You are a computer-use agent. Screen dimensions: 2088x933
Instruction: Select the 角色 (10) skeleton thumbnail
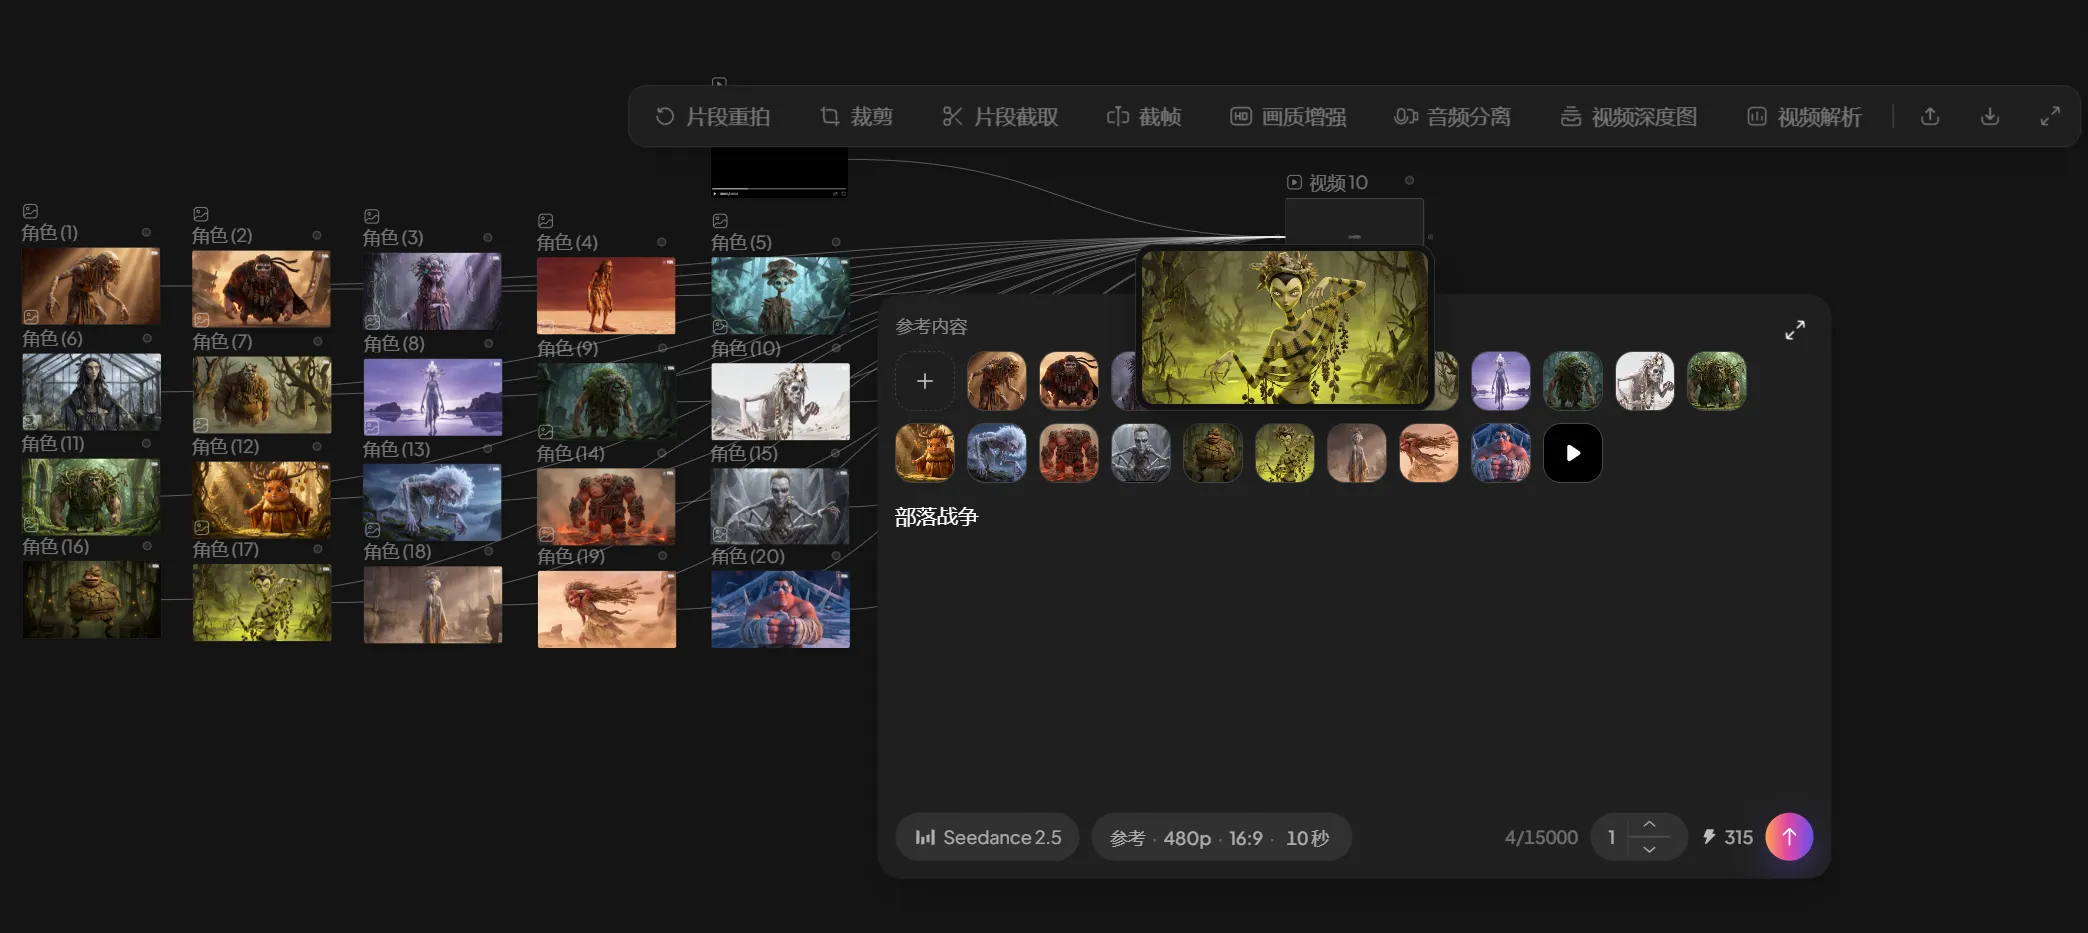pyautogui.click(x=780, y=401)
